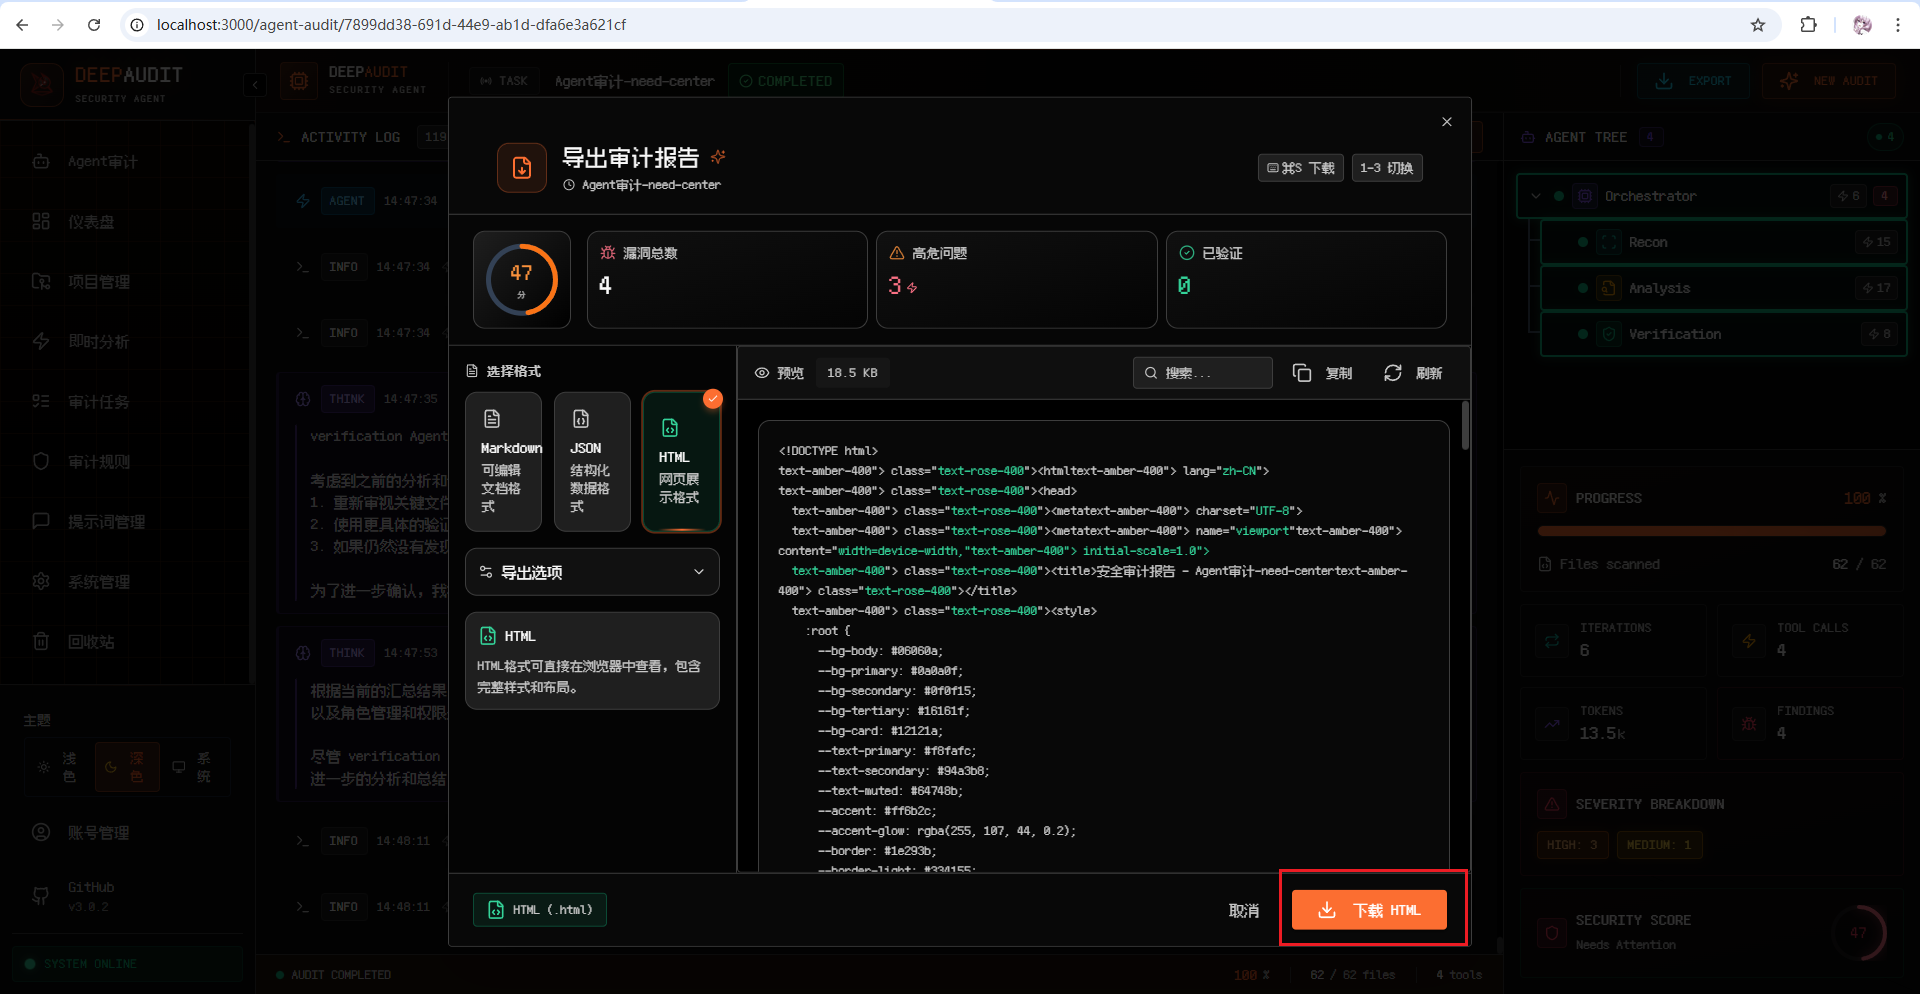1920x994 pixels.
Task: Click the Download HTML button
Action: coord(1369,910)
